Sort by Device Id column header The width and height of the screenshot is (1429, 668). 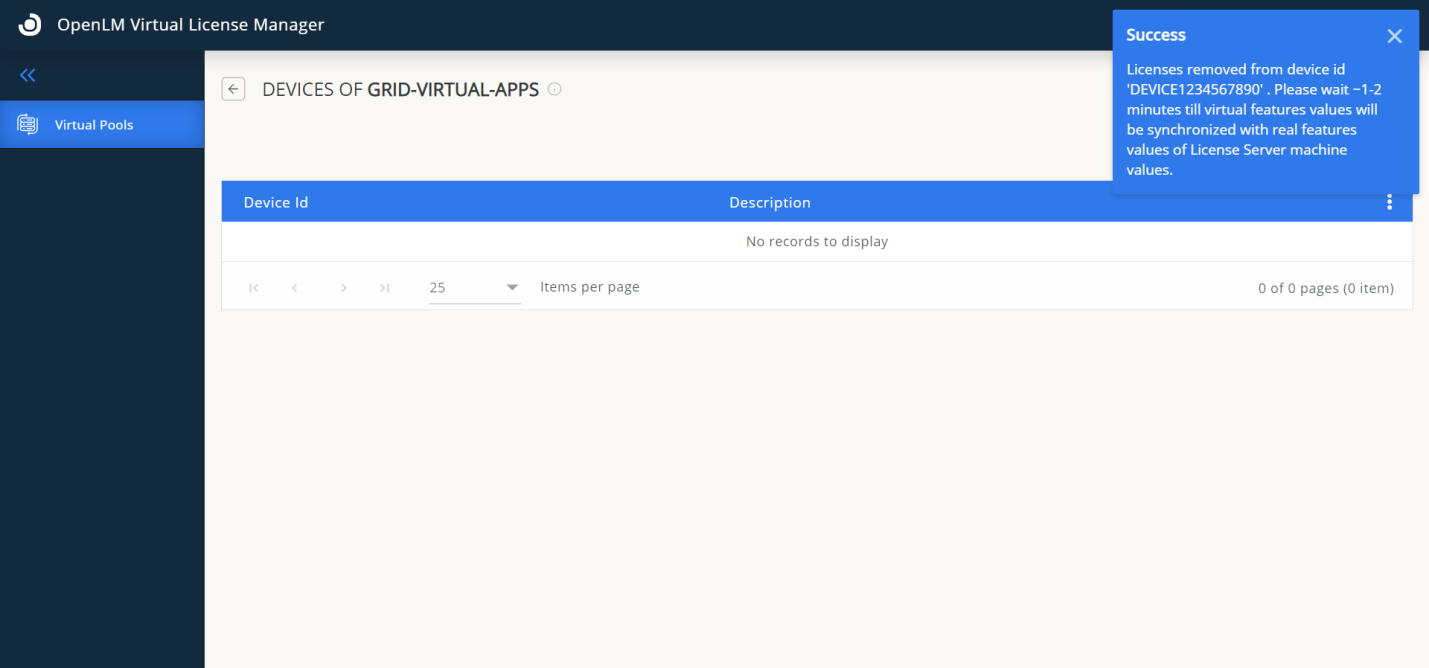pyautogui.click(x=276, y=202)
